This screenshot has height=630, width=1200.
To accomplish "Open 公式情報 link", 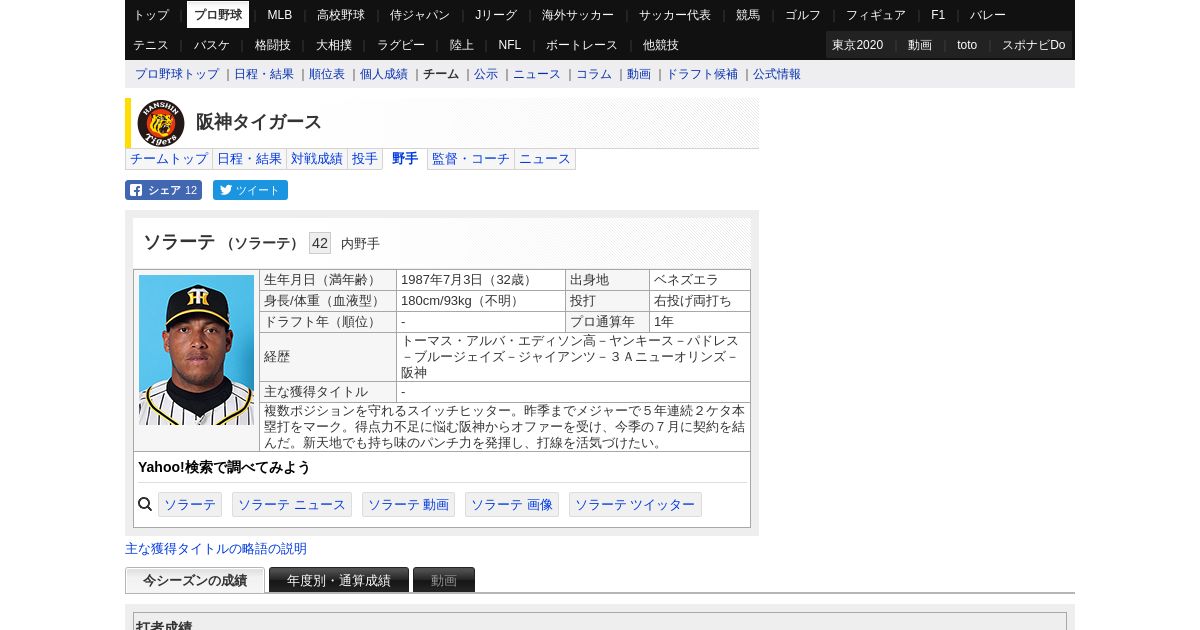I will pos(777,74).
